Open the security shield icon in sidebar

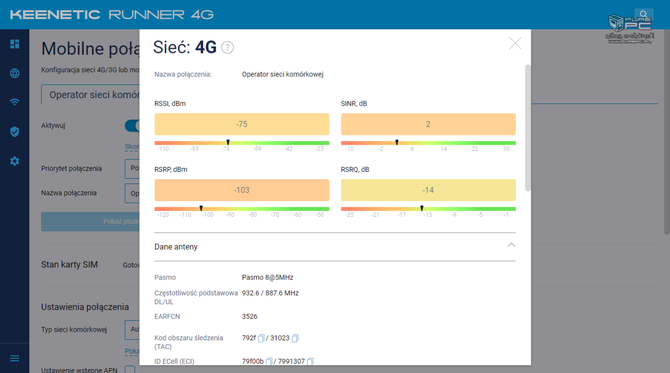pyautogui.click(x=15, y=132)
